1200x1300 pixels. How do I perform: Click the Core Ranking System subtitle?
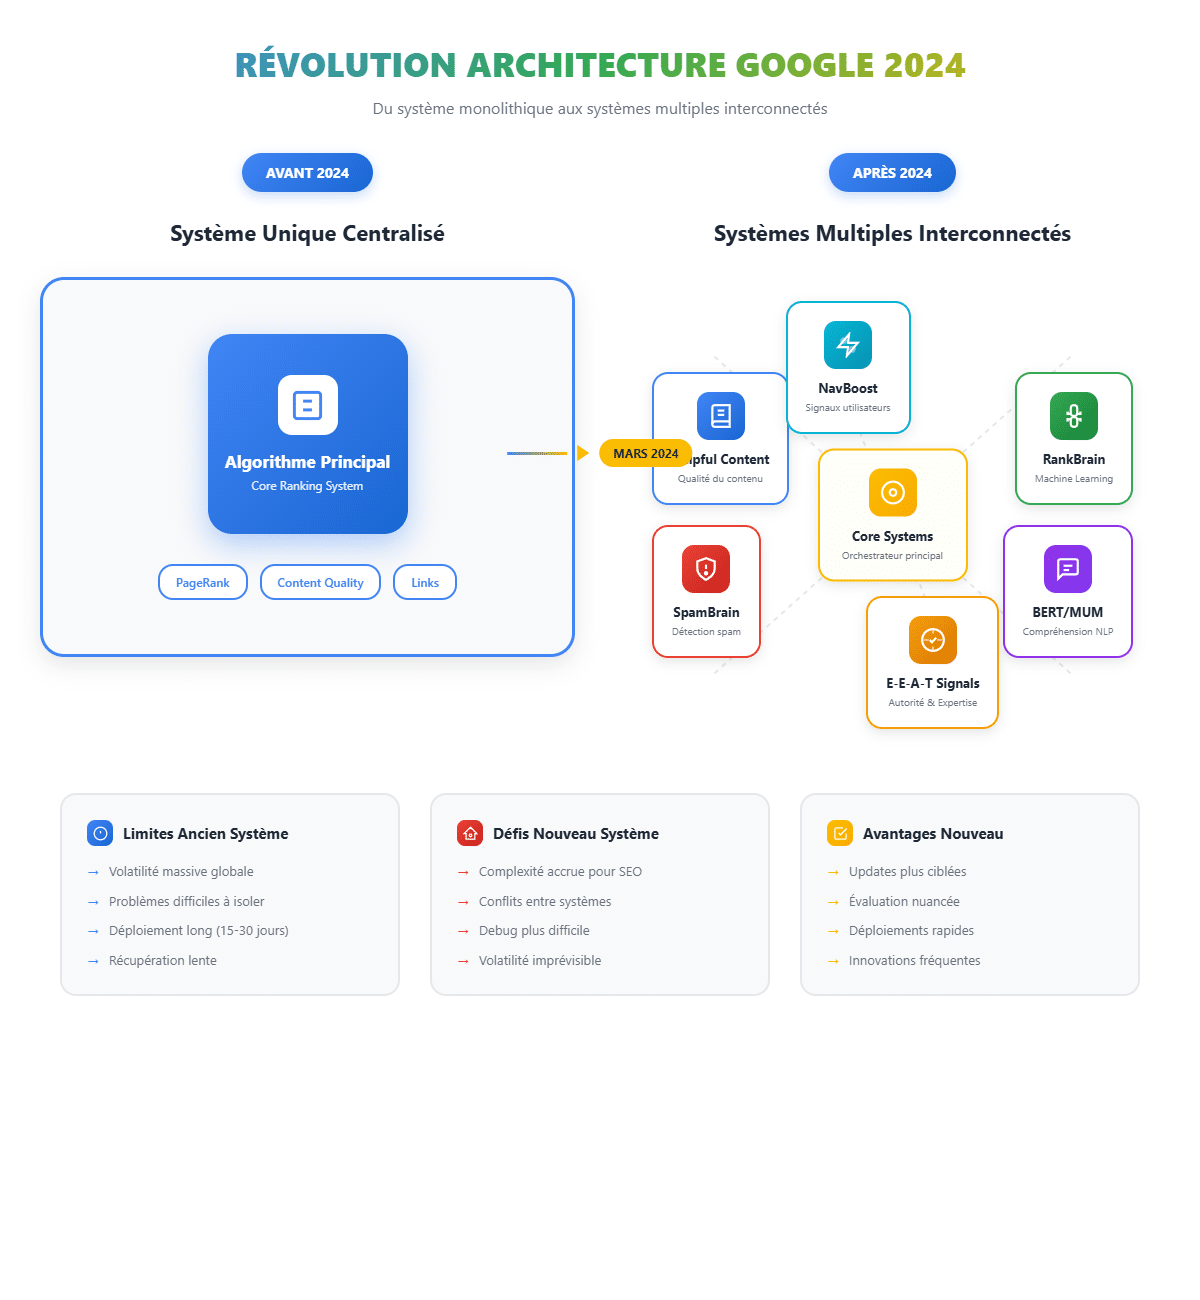tap(308, 486)
